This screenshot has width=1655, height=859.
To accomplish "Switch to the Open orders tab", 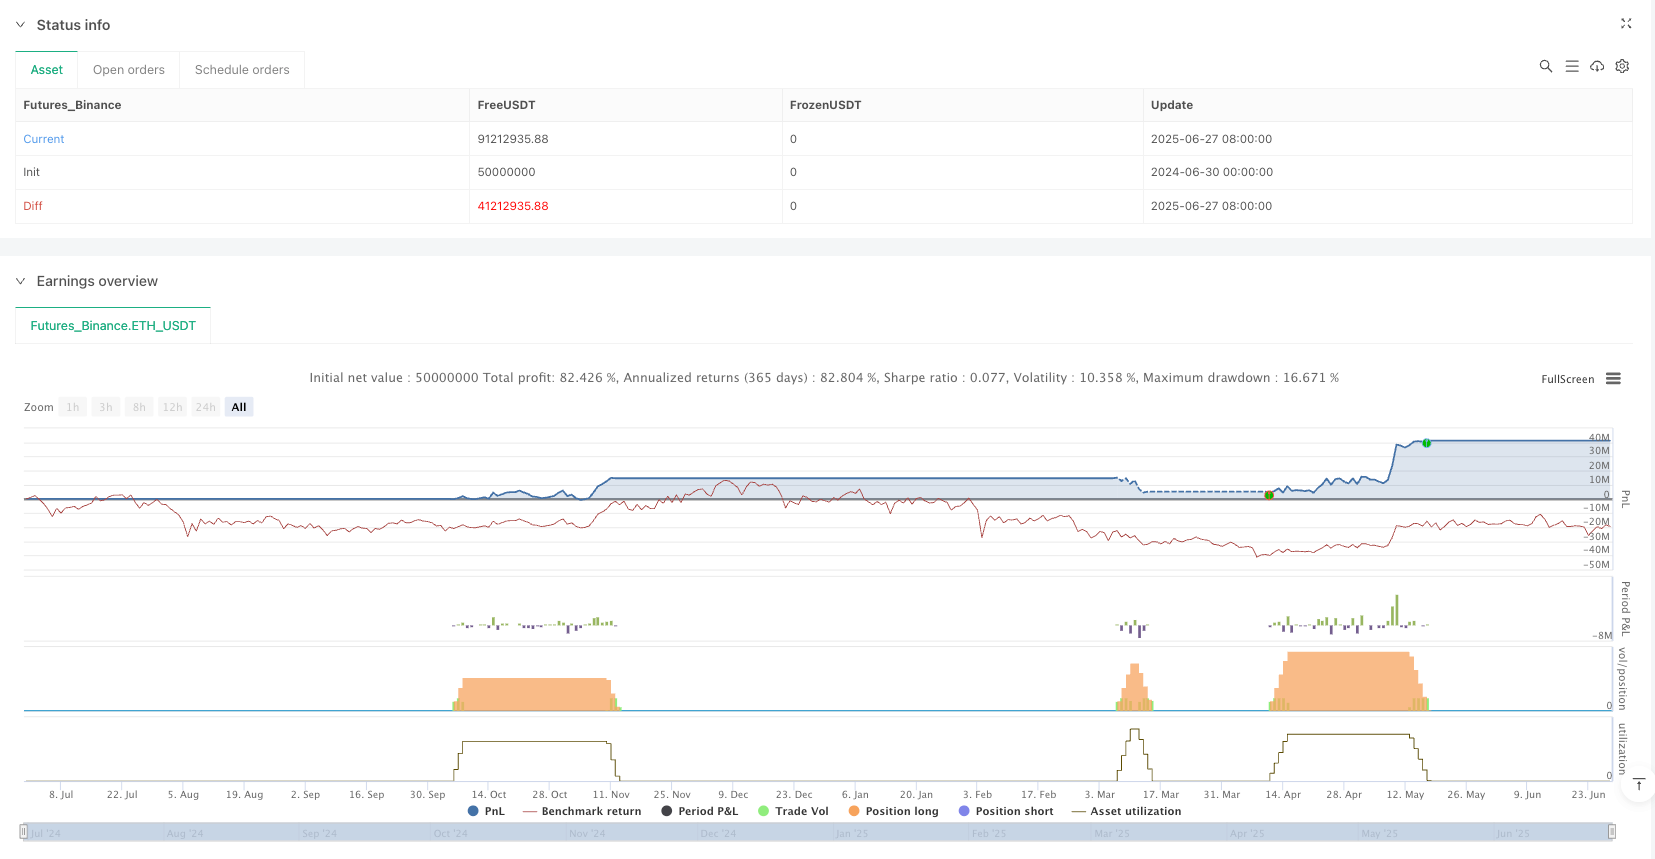I will pyautogui.click(x=128, y=70).
